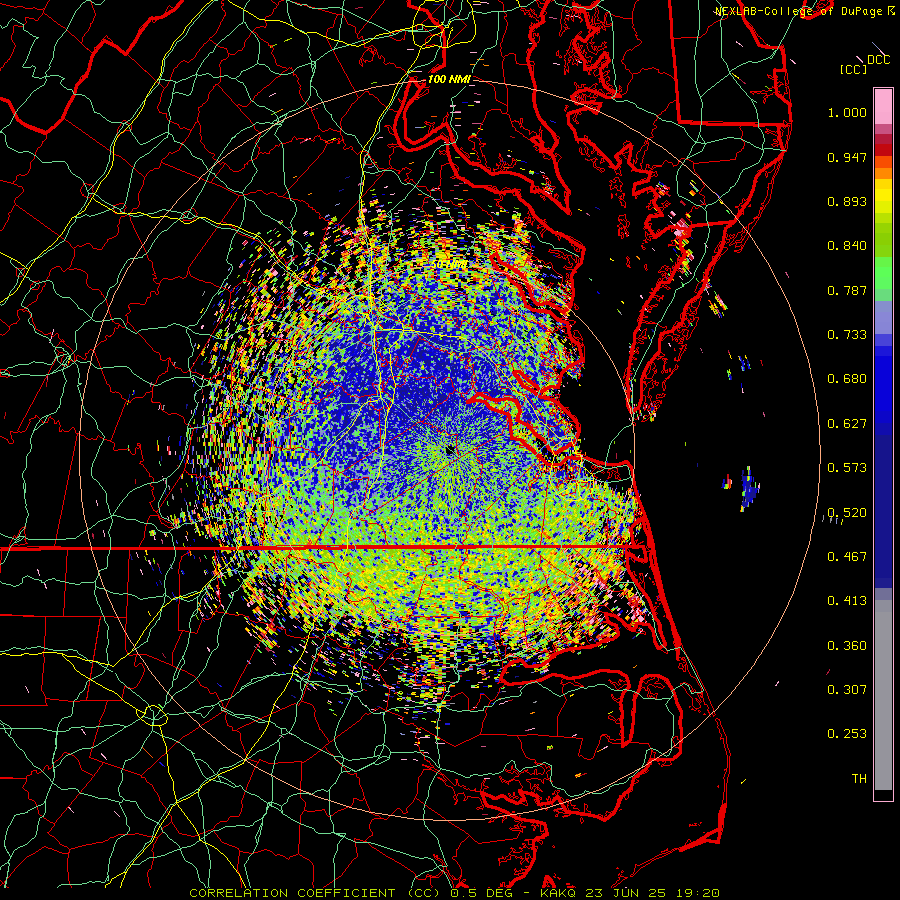Click the [CC] legend unit label

pos(853,69)
